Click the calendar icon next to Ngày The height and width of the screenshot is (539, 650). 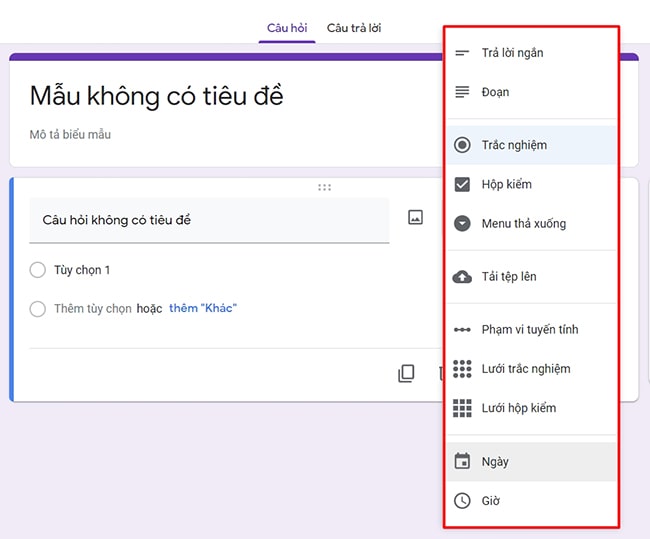pos(462,462)
